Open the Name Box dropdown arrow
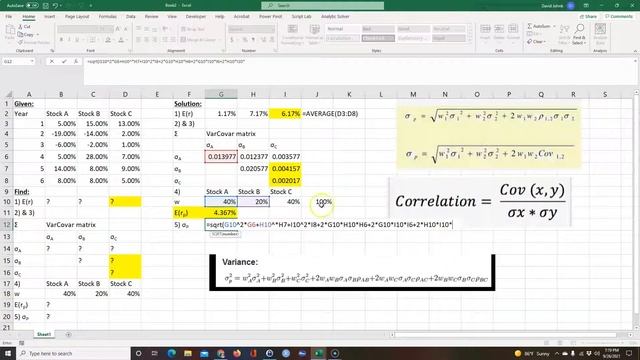This screenshot has width=640, height=360. (32, 62)
